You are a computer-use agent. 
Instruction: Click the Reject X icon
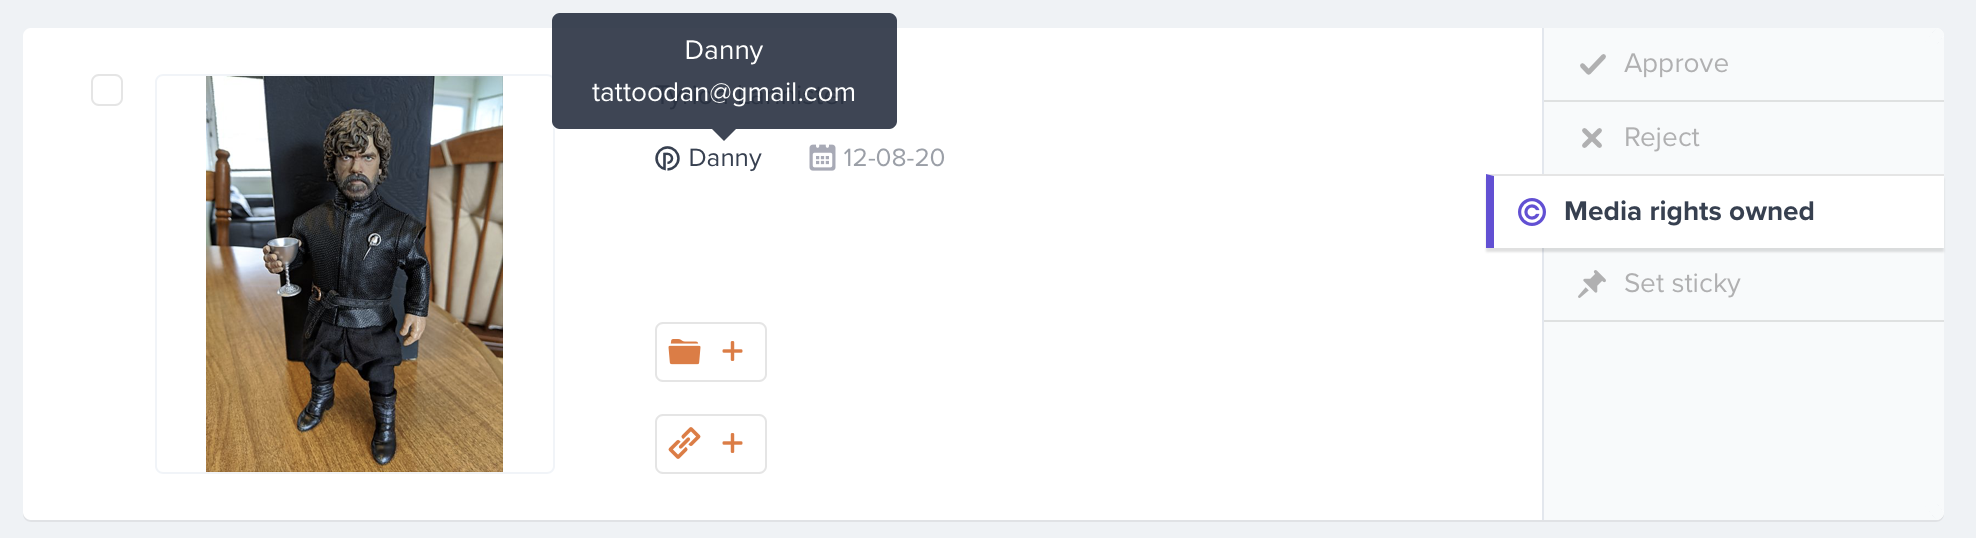(x=1592, y=138)
